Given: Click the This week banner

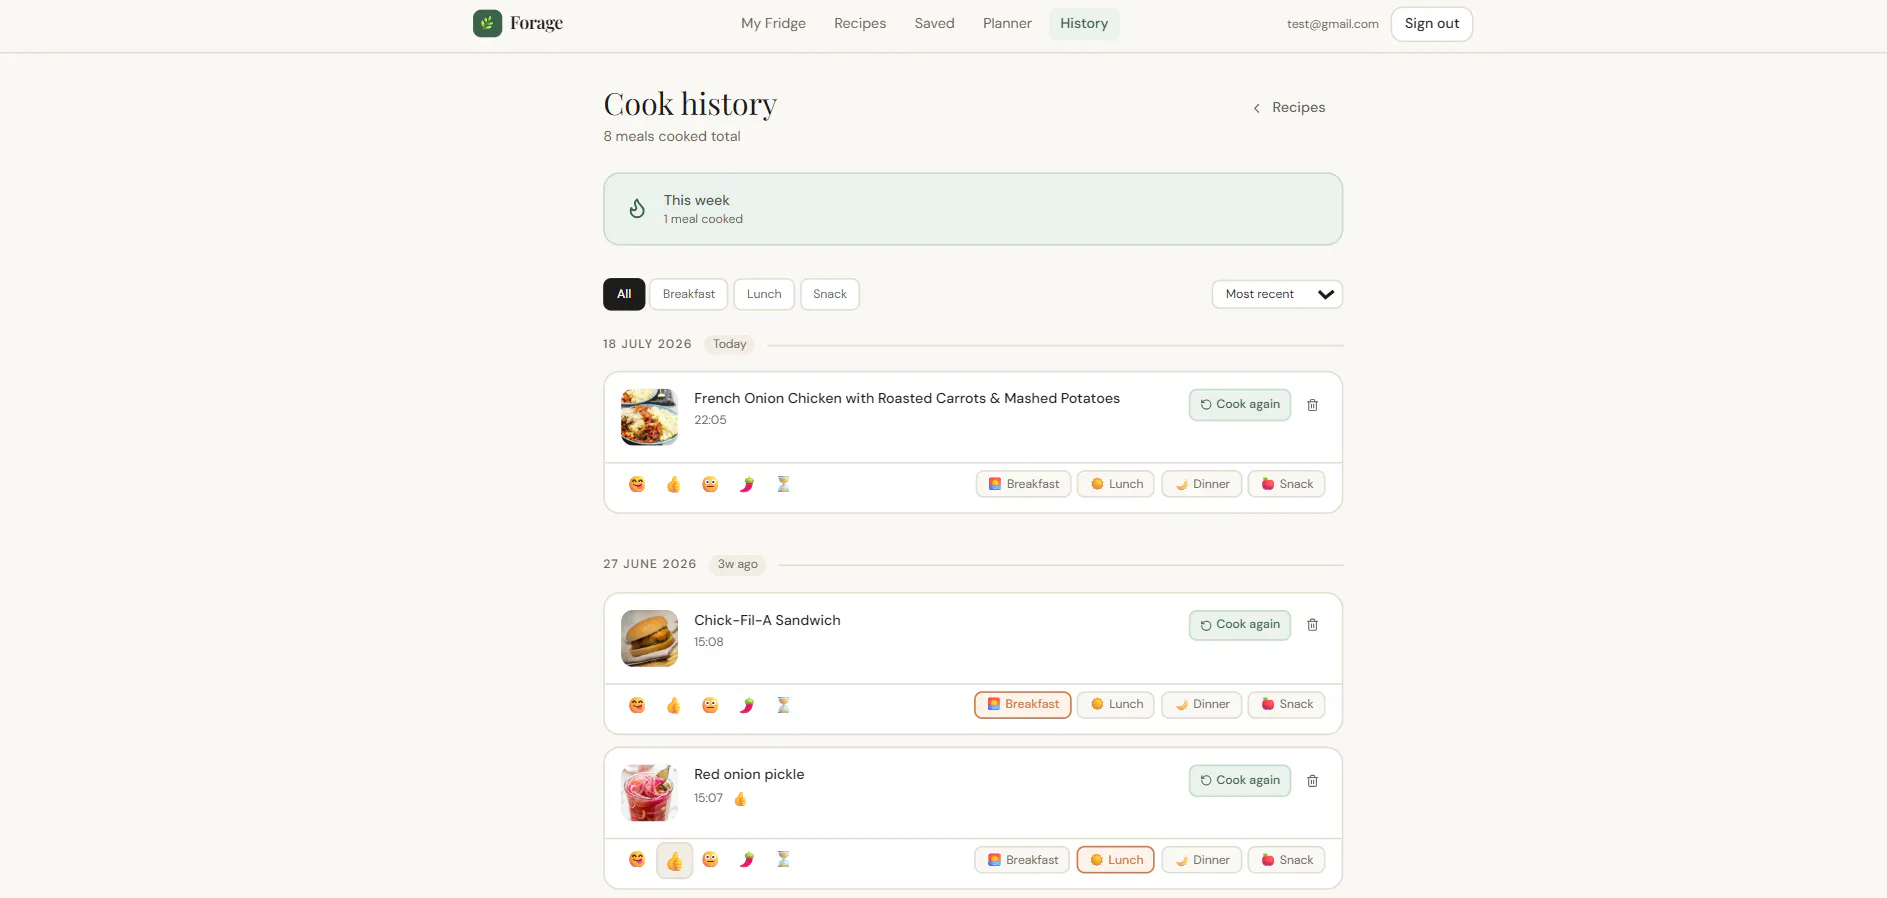Looking at the screenshot, I should coord(973,209).
